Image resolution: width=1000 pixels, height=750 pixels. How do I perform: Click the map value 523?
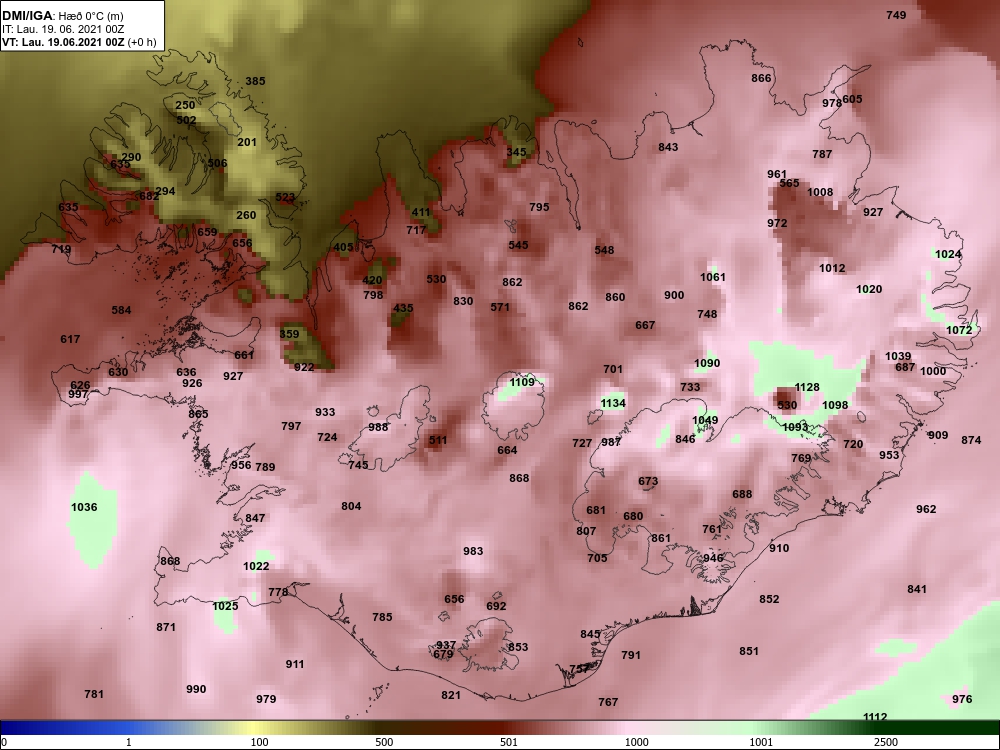coord(285,198)
